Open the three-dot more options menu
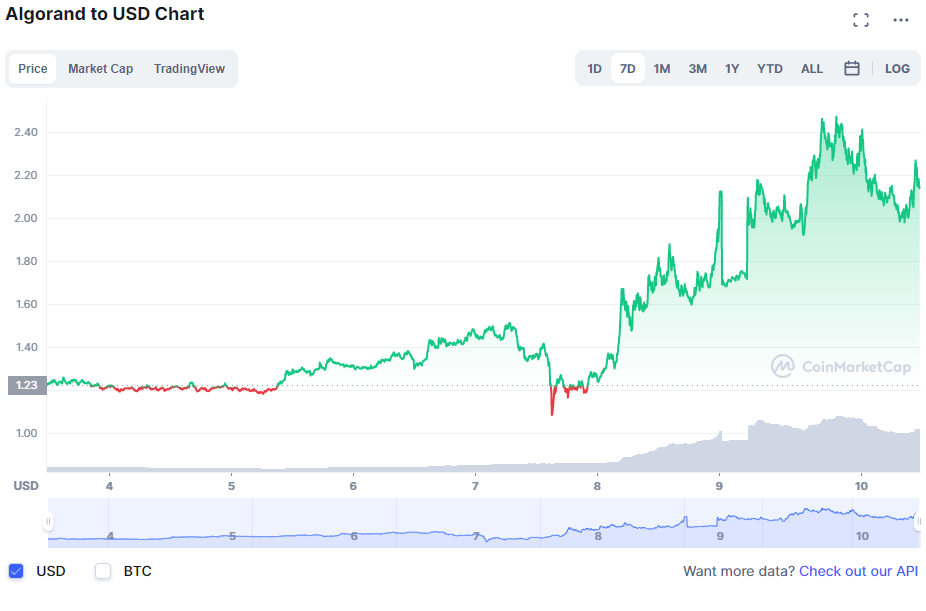 point(901,20)
